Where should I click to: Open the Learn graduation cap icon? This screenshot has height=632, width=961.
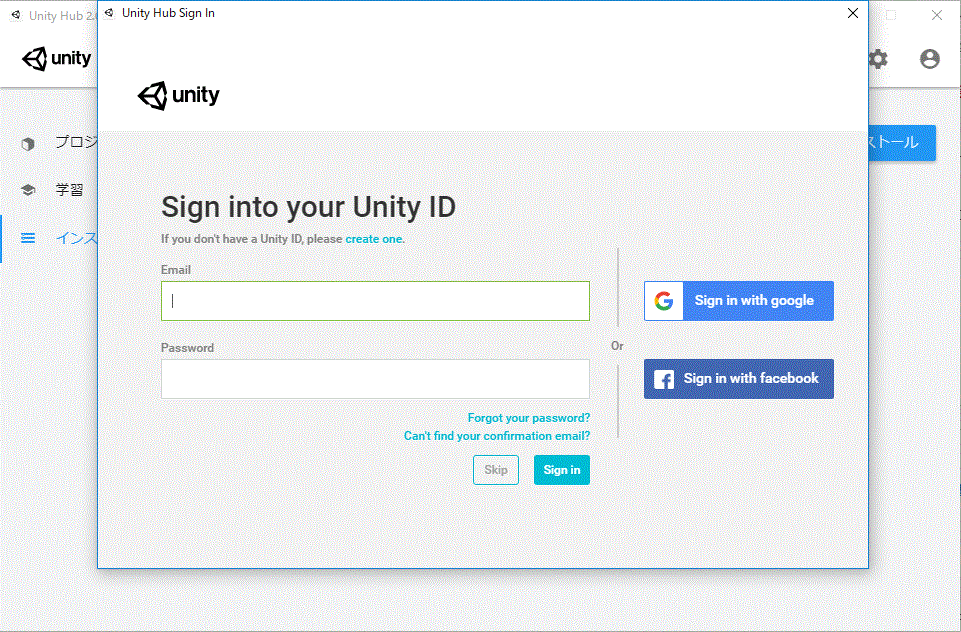28,190
